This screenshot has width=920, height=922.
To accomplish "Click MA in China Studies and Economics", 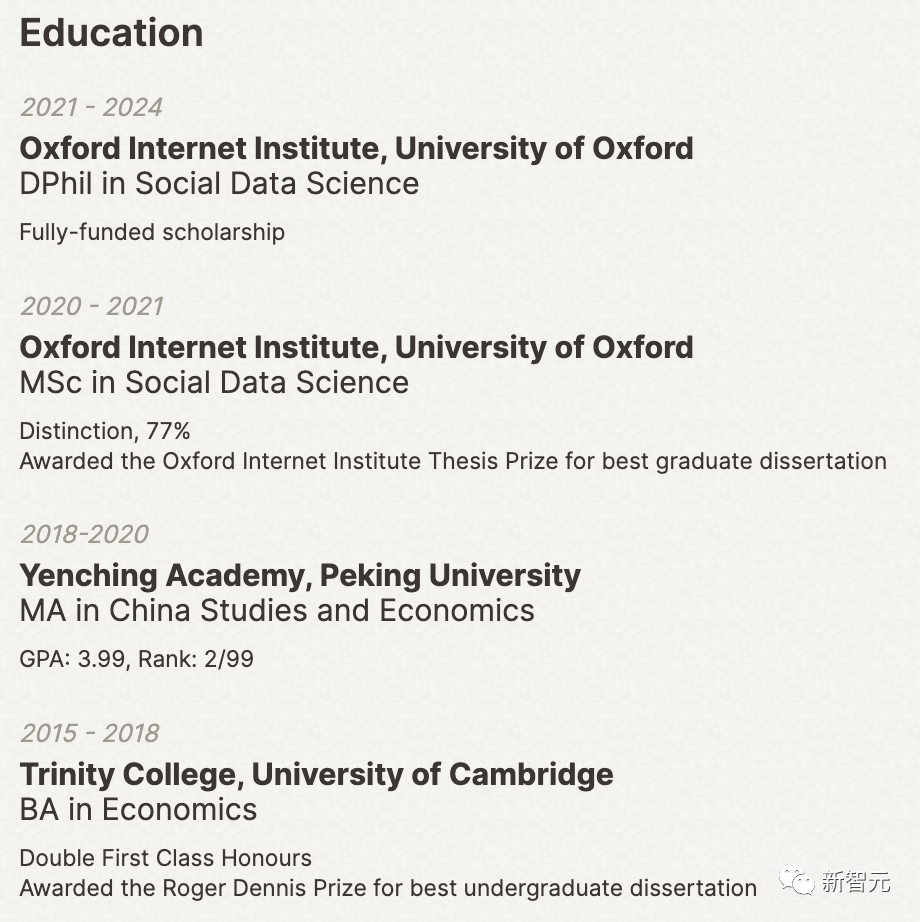I will click(x=277, y=611).
